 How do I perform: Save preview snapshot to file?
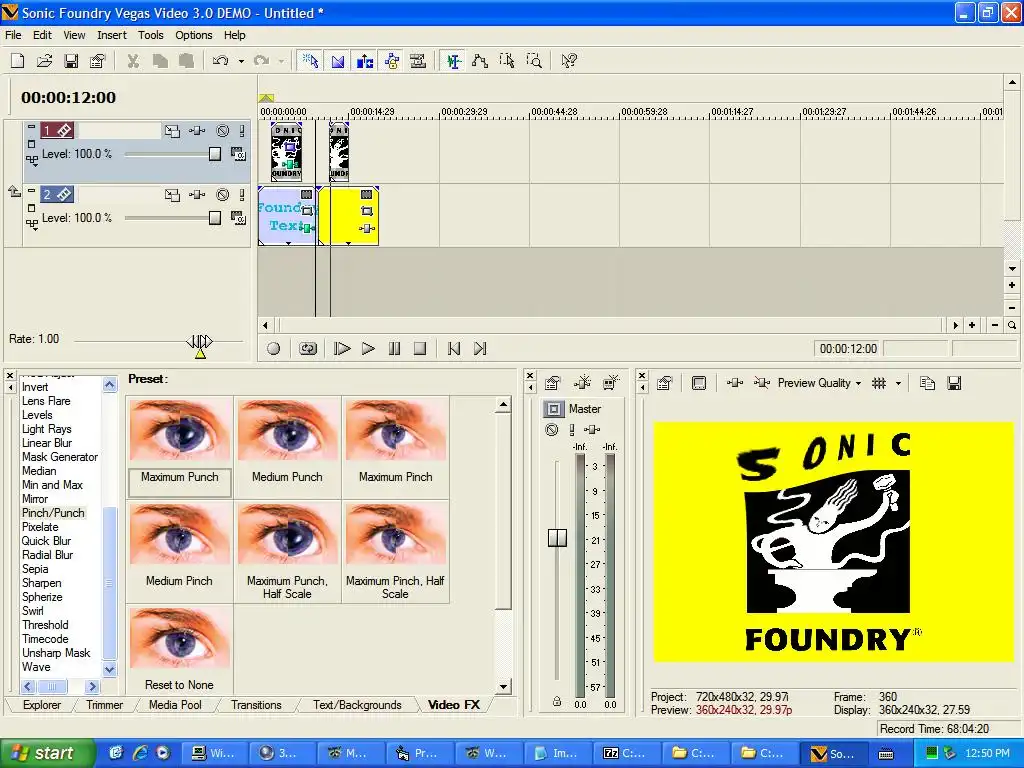(954, 383)
